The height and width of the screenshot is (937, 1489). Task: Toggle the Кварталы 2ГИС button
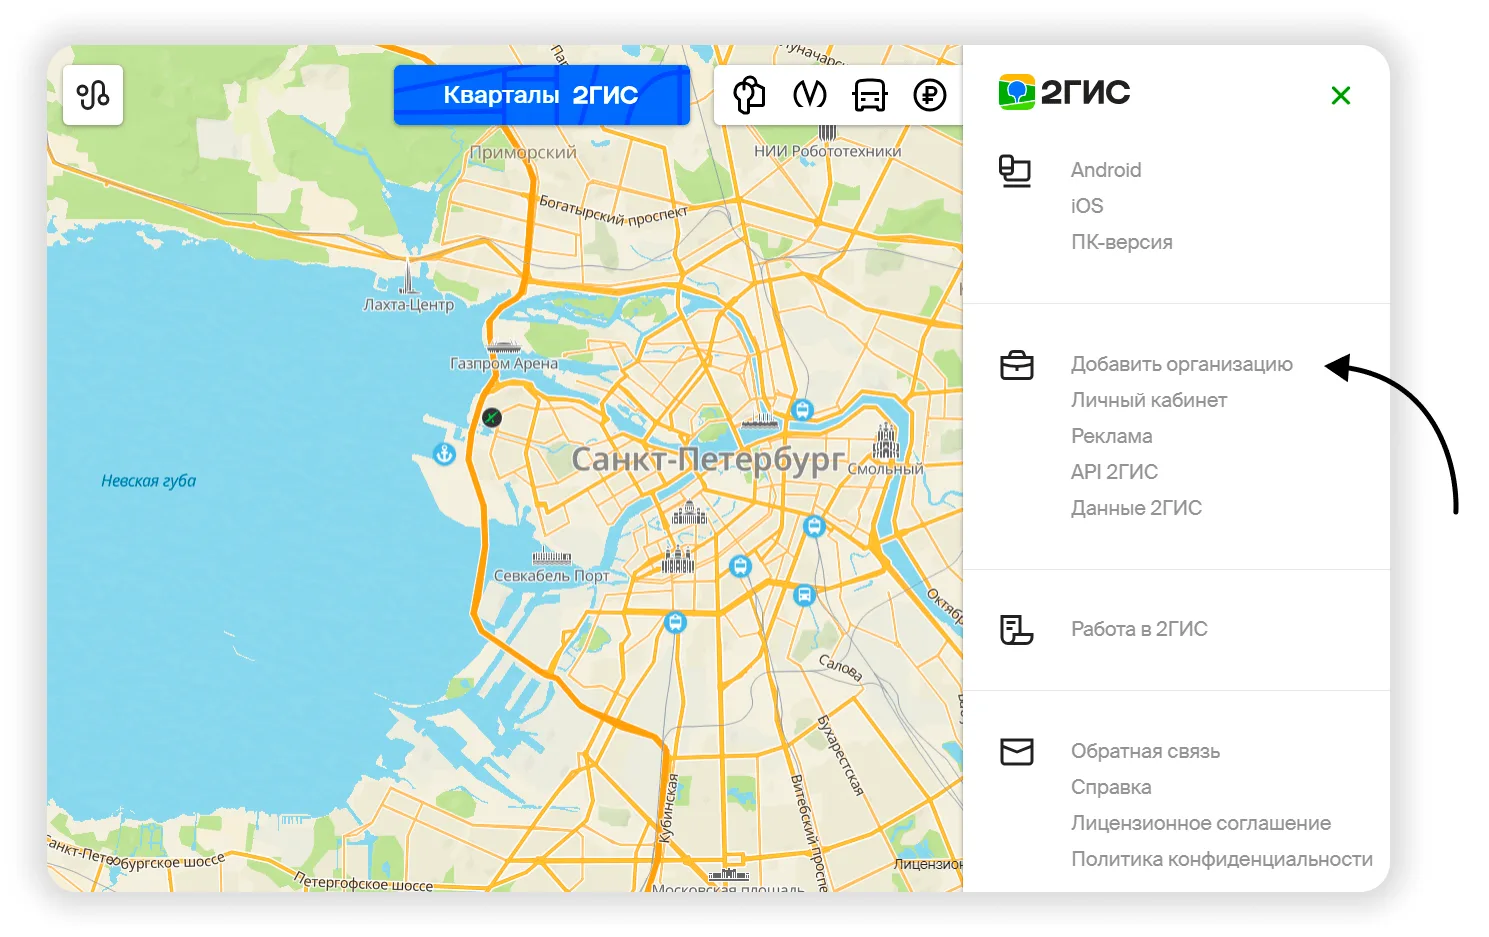point(542,95)
